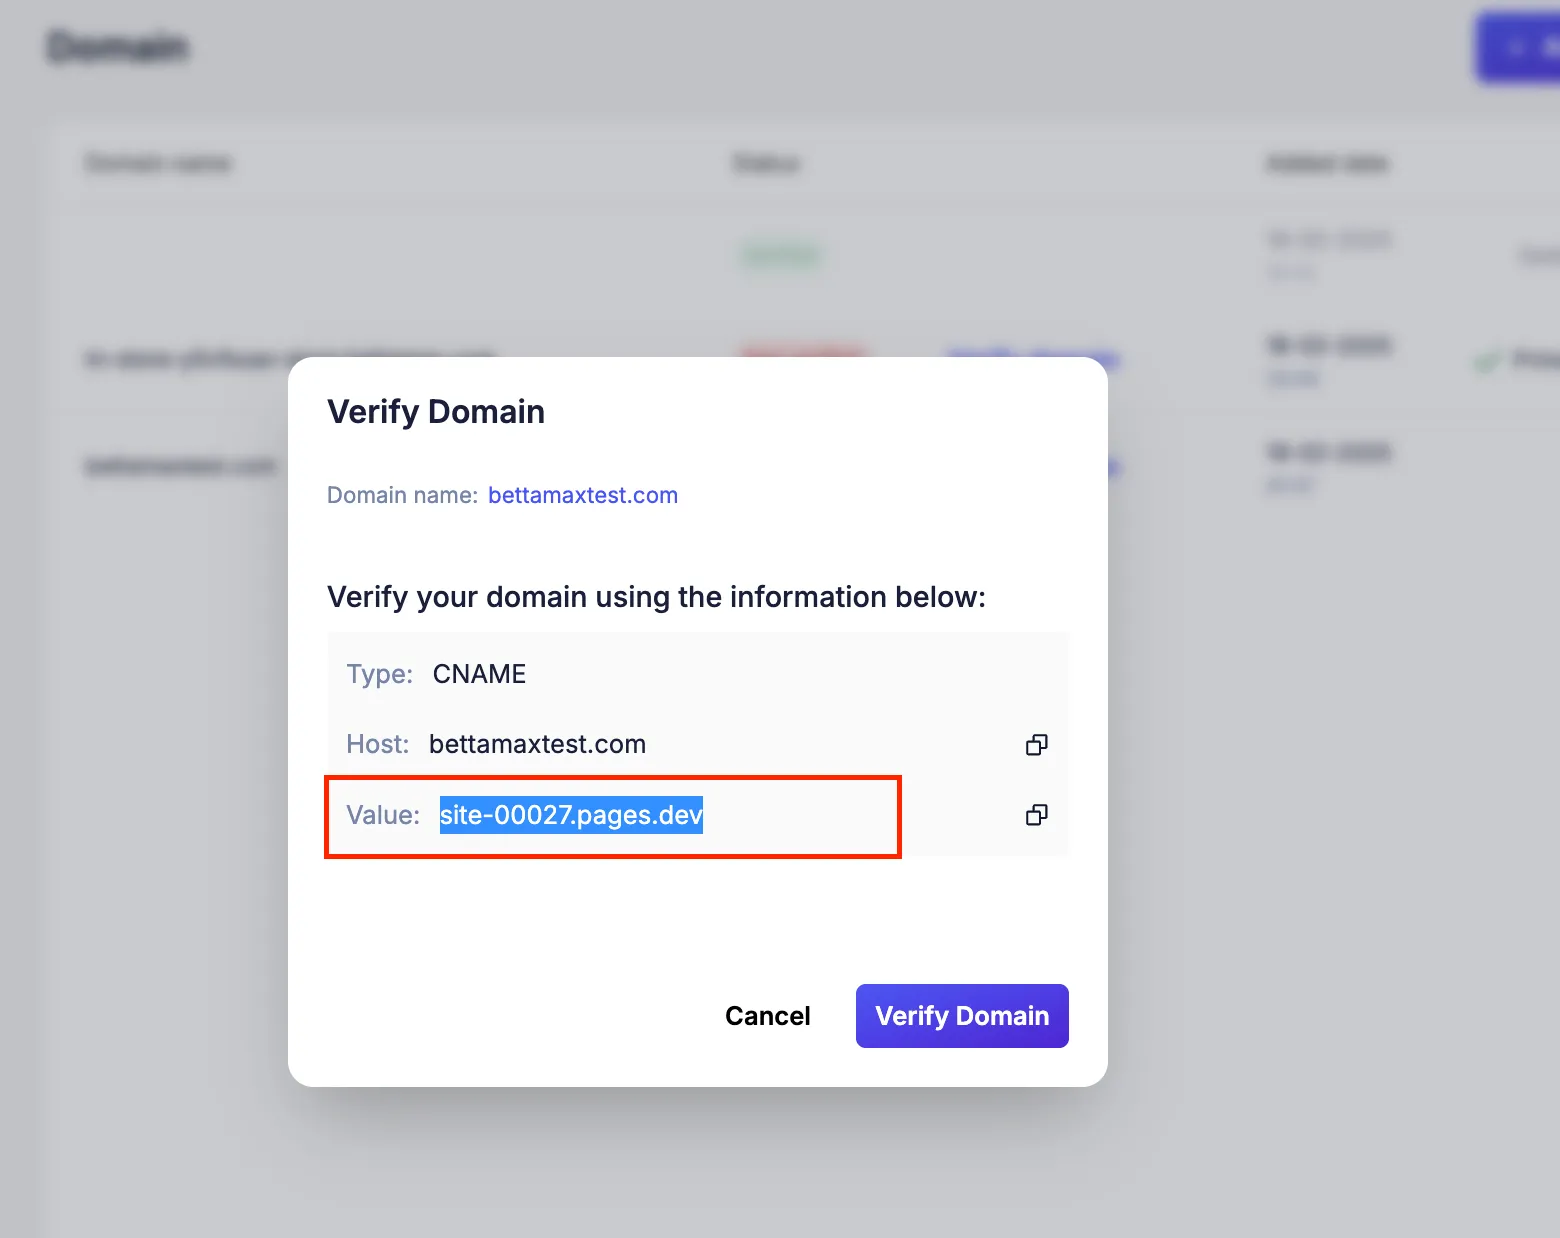Click the green checkmark icon in background row

[x=1487, y=359]
